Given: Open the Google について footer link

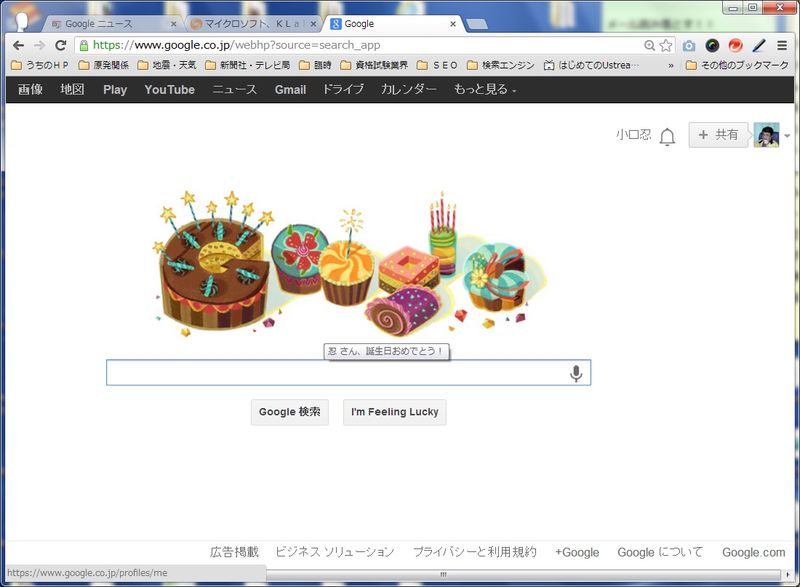Looking at the screenshot, I should [x=660, y=552].
